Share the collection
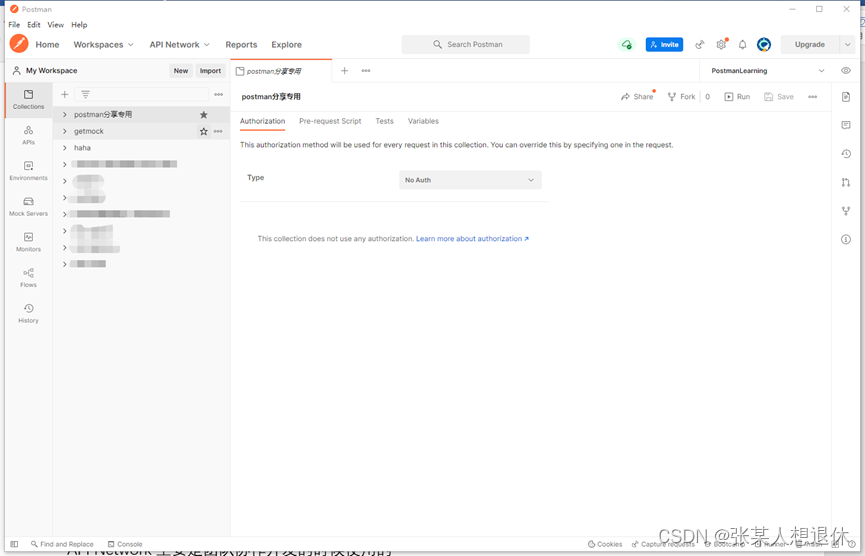This screenshot has height=556, width=865. [637, 97]
